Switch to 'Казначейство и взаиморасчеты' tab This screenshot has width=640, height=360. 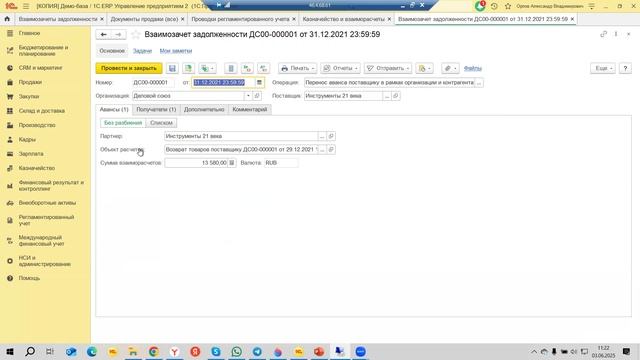(x=343, y=19)
